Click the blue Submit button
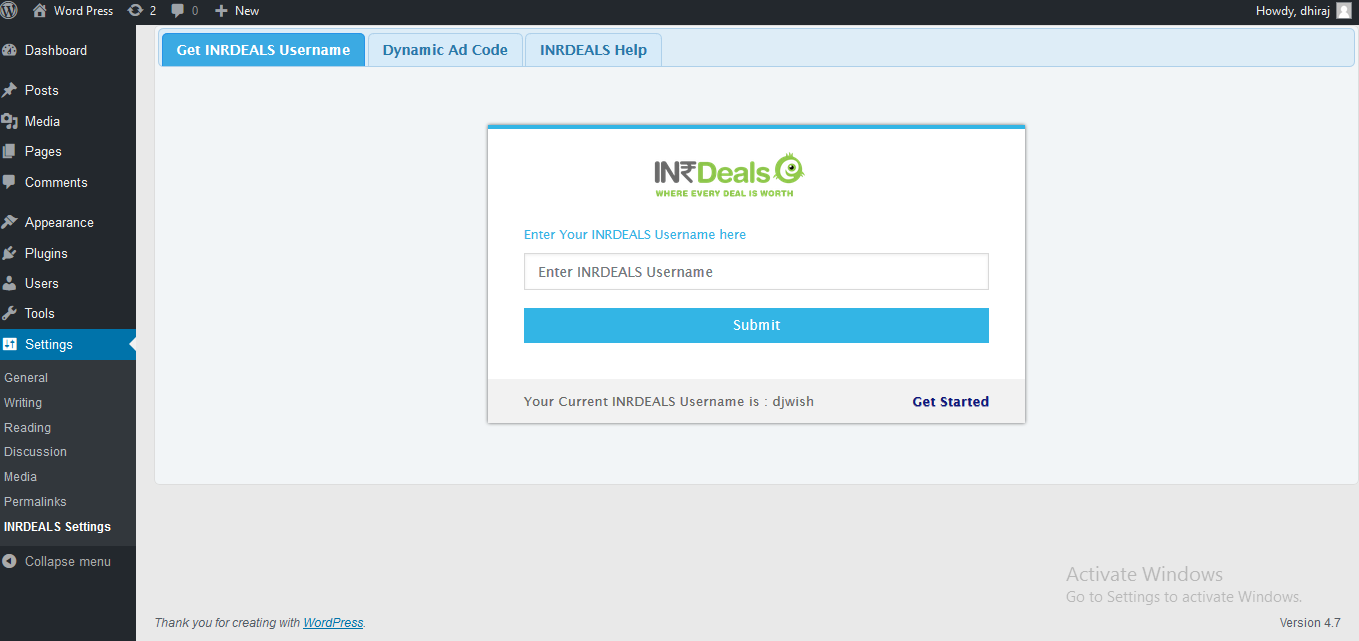This screenshot has width=1359, height=641. tap(756, 325)
